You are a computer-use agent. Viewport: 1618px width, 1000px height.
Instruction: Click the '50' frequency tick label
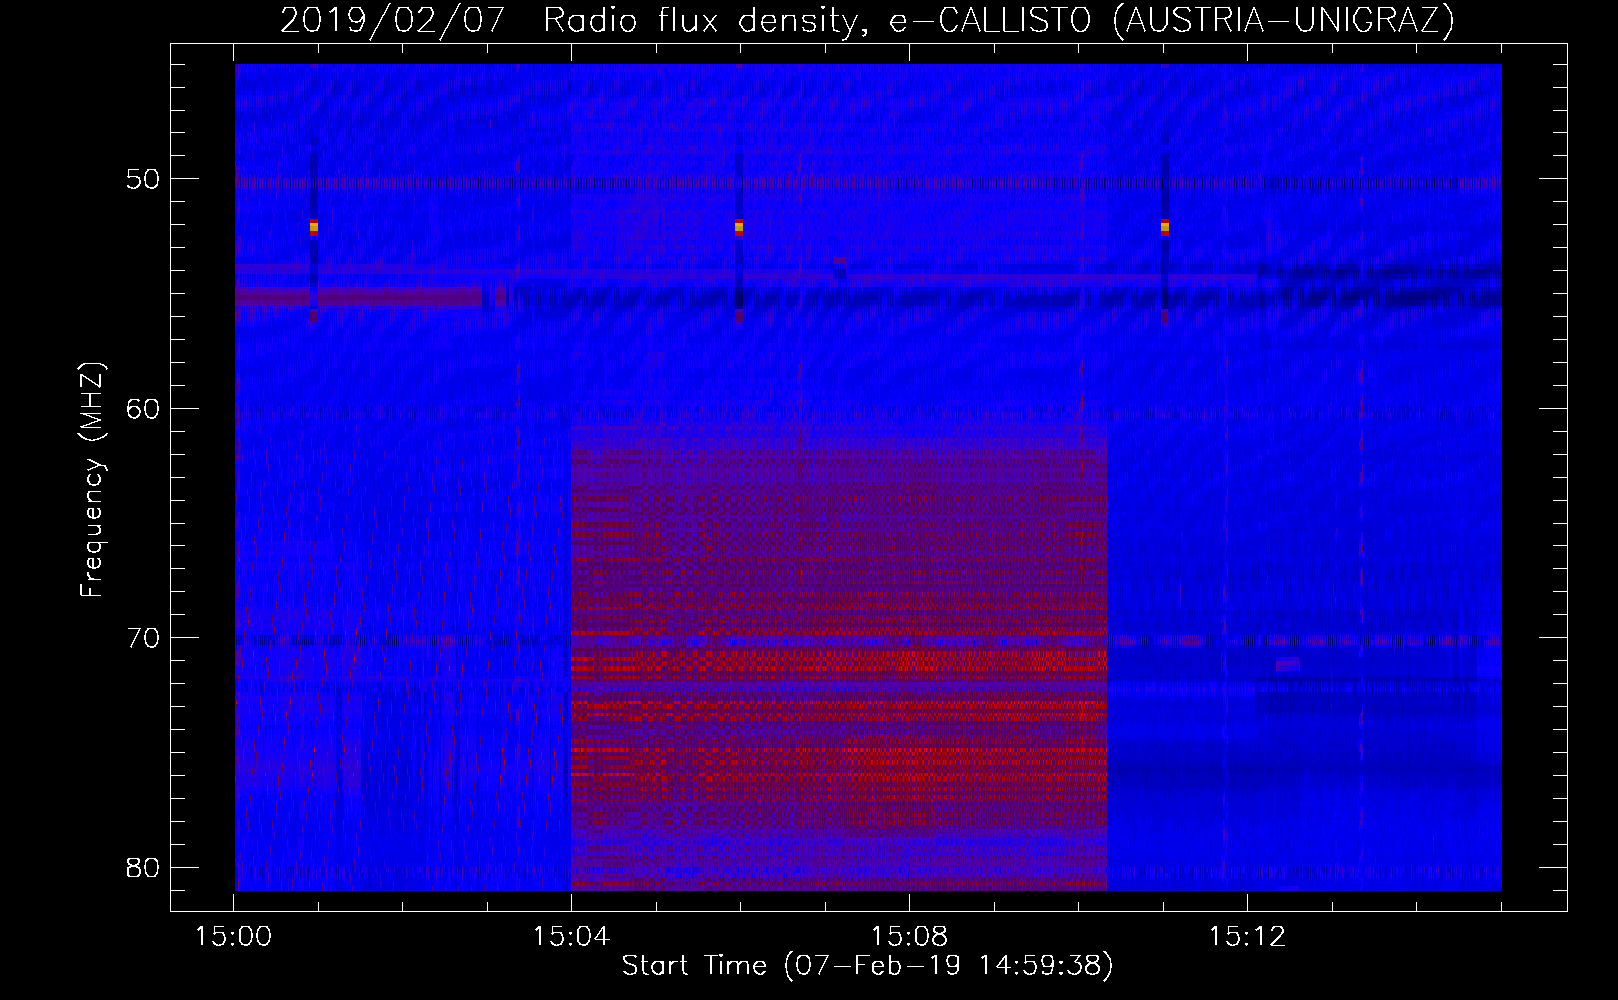pyautogui.click(x=143, y=179)
